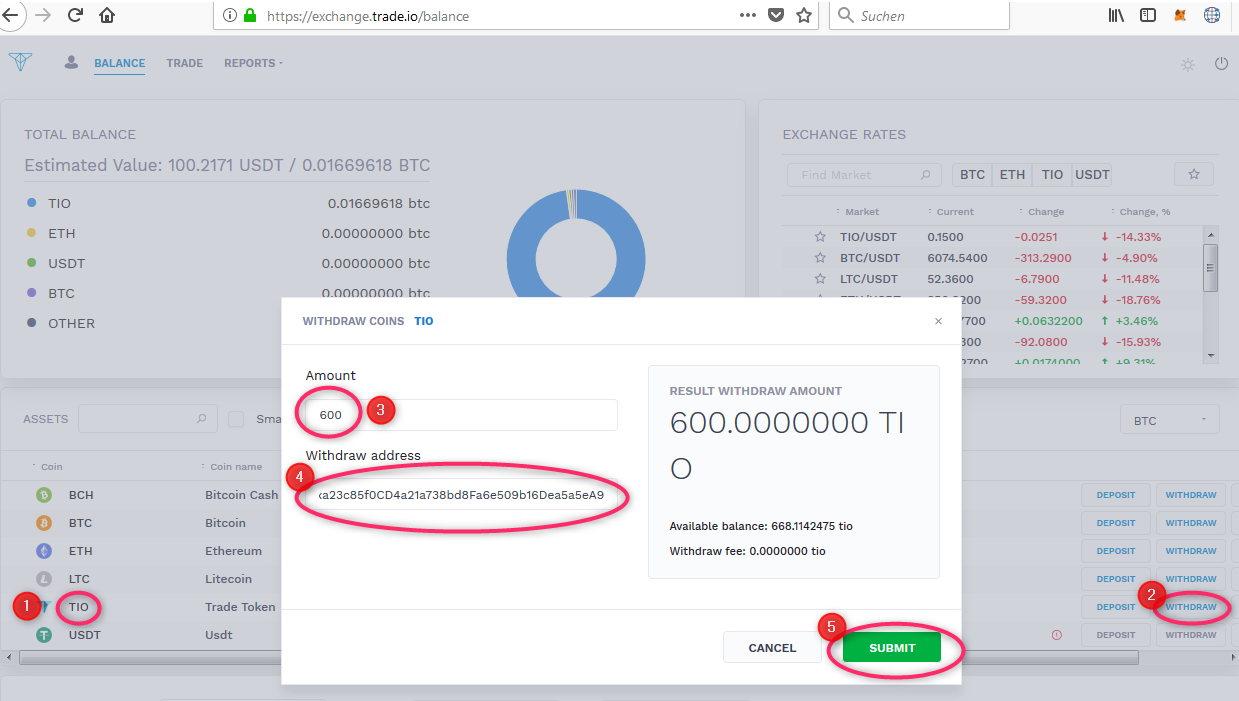Sort by Market column header
This screenshot has height=701, width=1239.
pyautogui.click(x=861, y=212)
